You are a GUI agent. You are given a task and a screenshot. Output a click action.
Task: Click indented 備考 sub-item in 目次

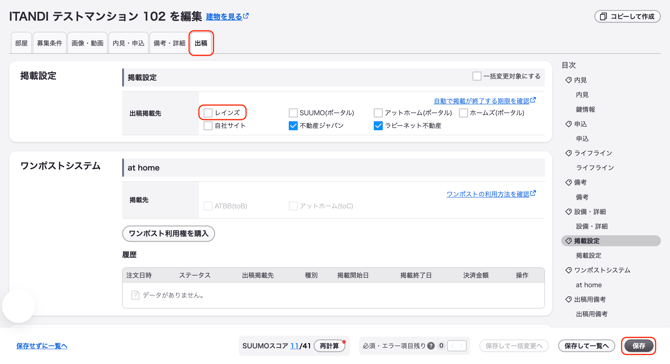pos(582,197)
